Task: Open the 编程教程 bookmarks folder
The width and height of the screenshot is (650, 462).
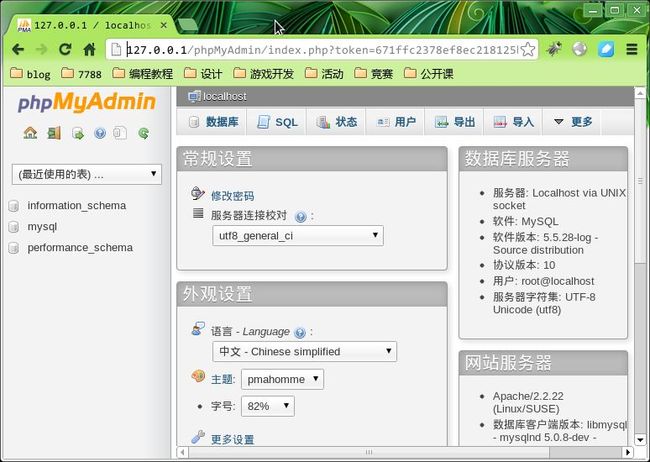Action: tap(143, 74)
